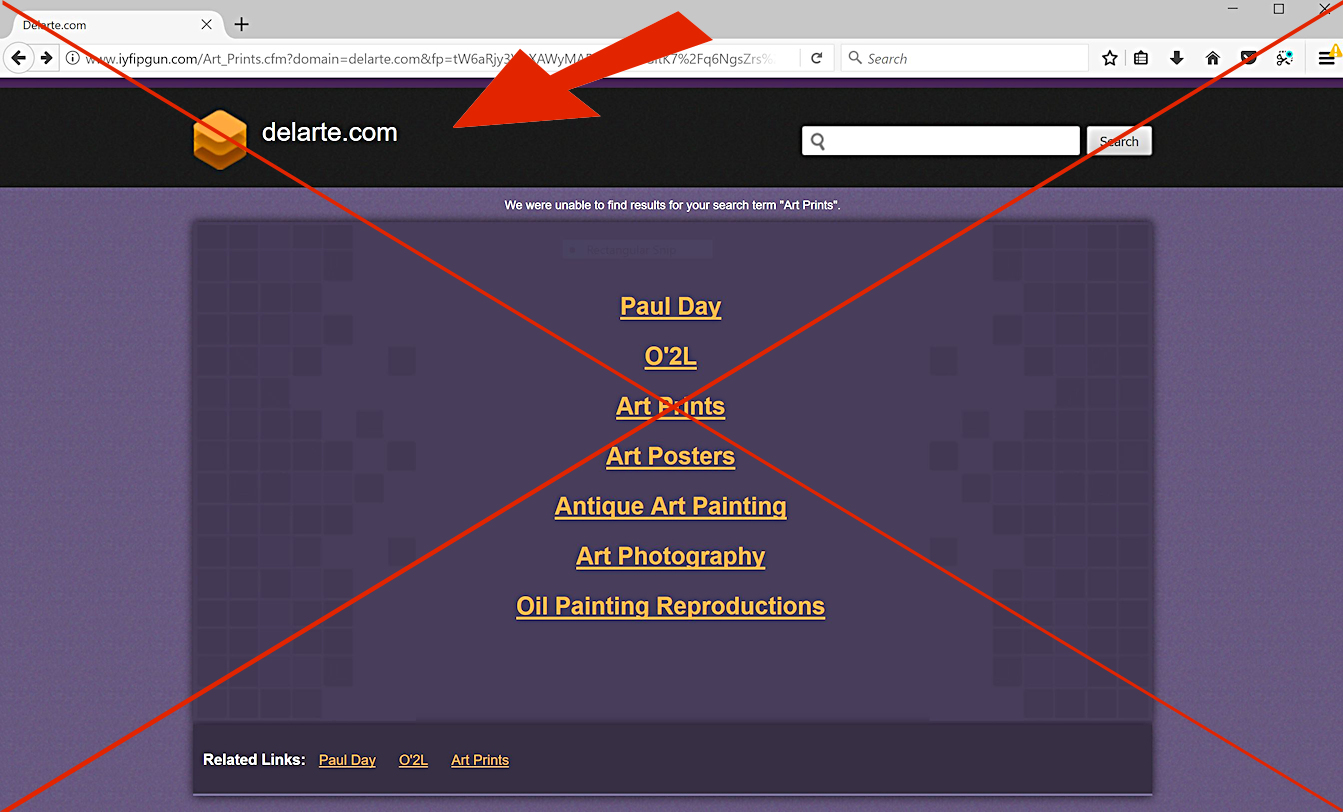Open the Art Prints main link
Viewport: 1343px width, 812px height.
(x=670, y=406)
